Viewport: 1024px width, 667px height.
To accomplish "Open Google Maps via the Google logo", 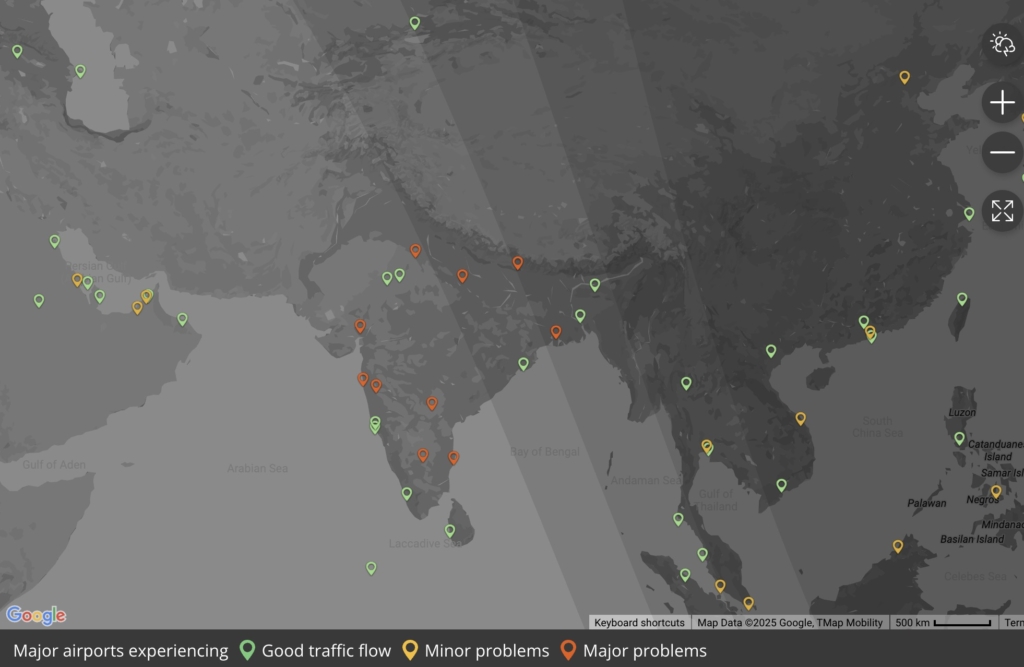I will (x=37, y=616).
